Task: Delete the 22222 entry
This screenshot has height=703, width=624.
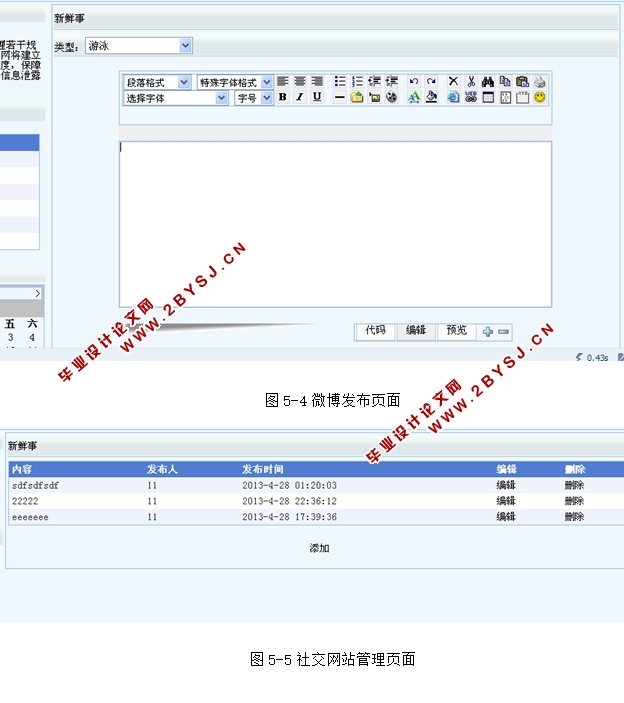Action: [574, 501]
